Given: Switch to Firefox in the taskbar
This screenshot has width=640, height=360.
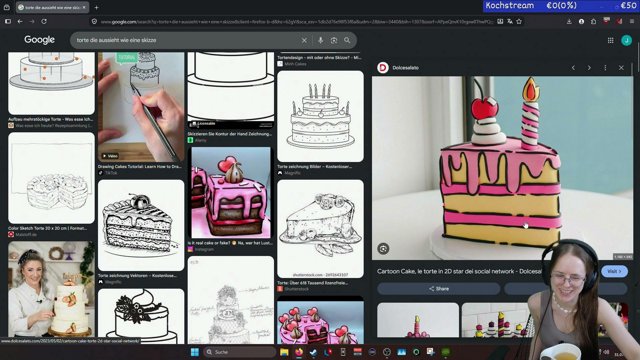Looking at the screenshot, I should coord(299,352).
